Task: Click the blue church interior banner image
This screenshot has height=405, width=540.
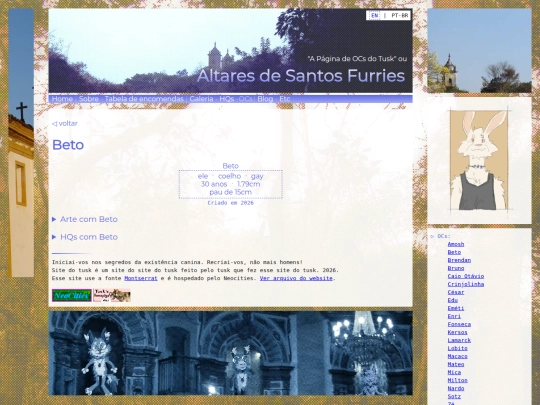Action: [230, 353]
